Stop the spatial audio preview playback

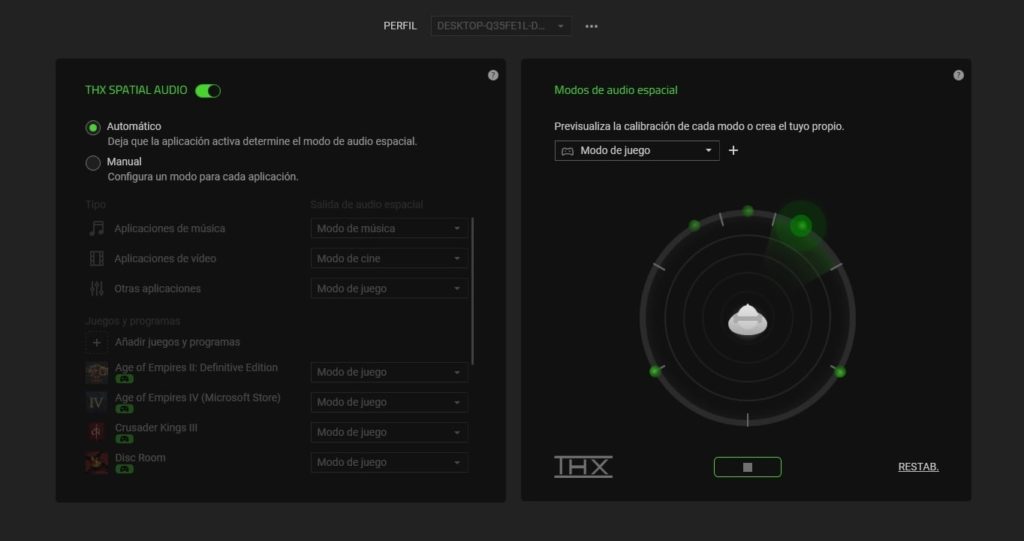click(x=748, y=467)
